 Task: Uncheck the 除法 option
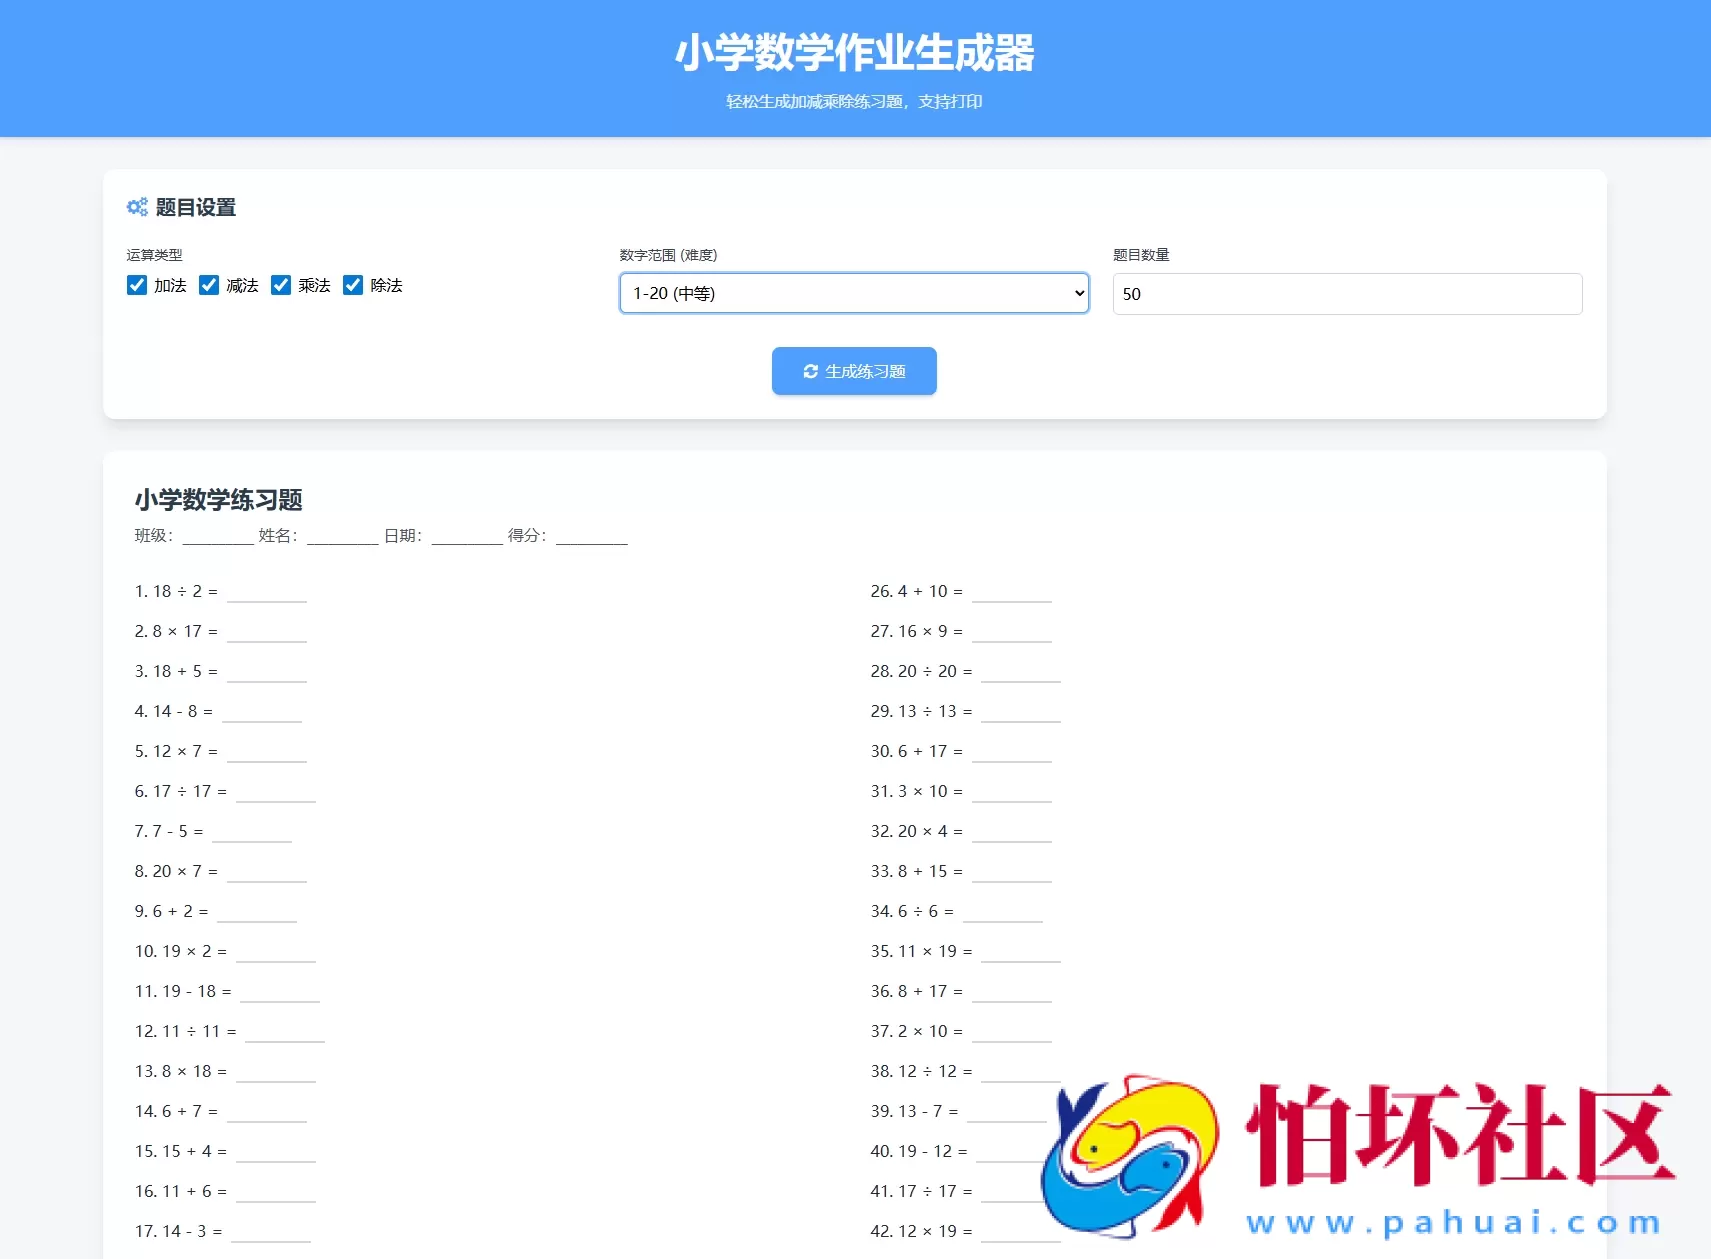[x=353, y=285]
